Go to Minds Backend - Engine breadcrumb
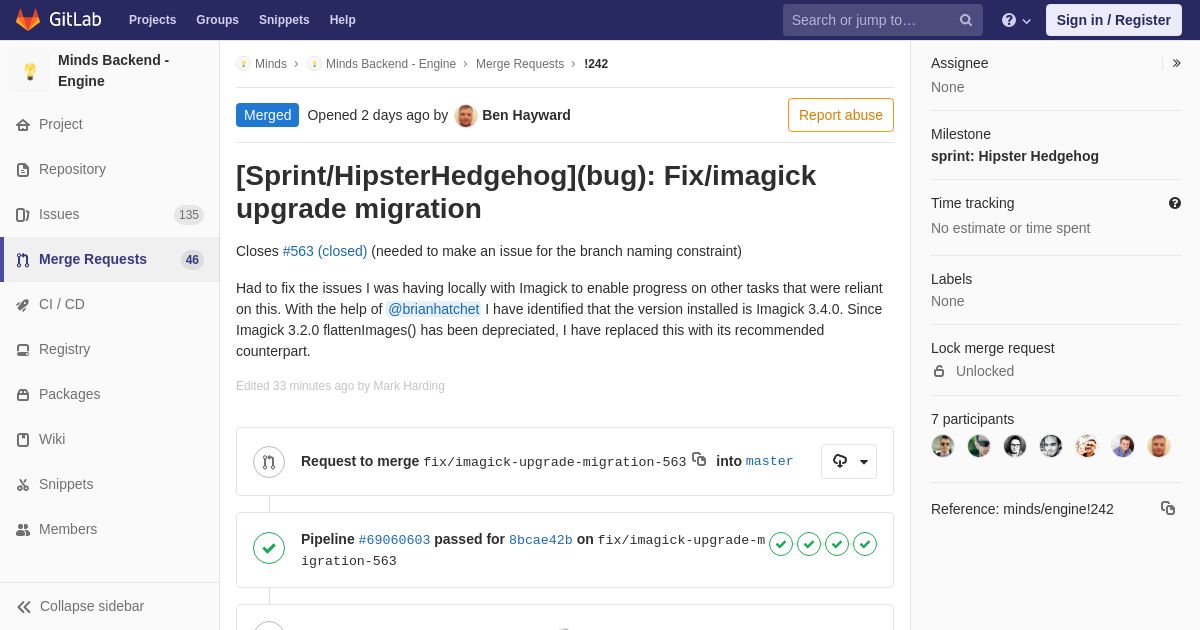This screenshot has height=630, width=1200. click(x=391, y=64)
